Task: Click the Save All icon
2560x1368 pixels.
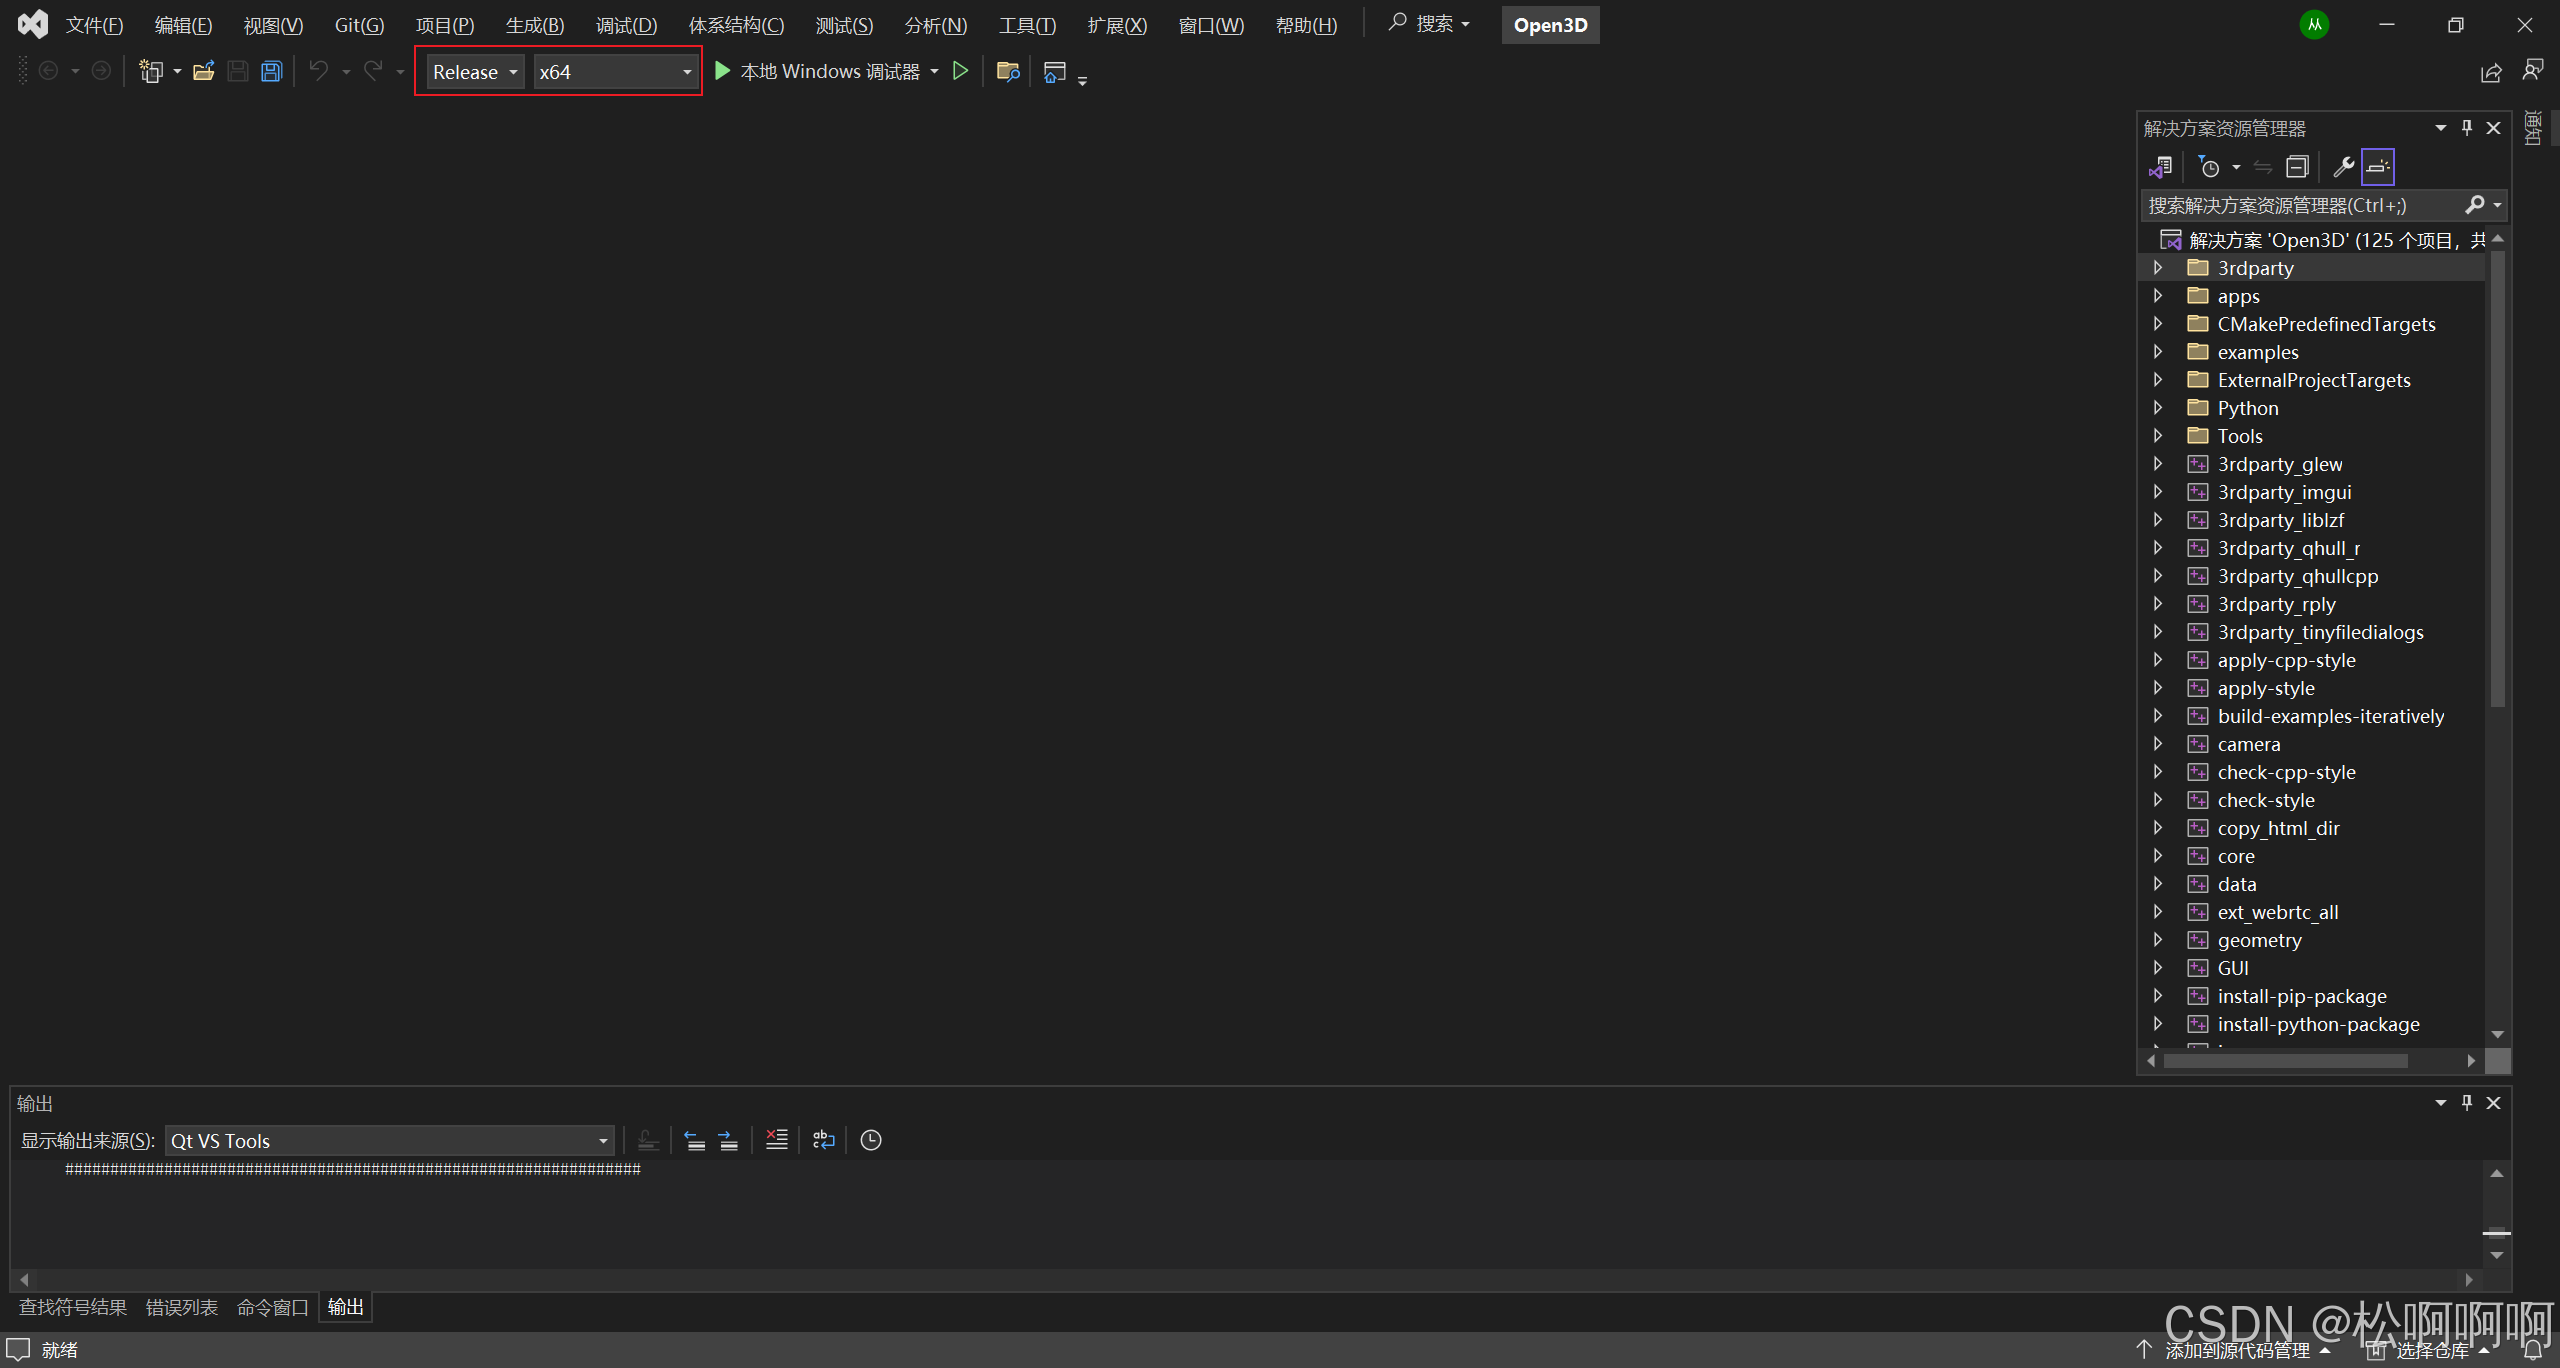Action: point(271,70)
